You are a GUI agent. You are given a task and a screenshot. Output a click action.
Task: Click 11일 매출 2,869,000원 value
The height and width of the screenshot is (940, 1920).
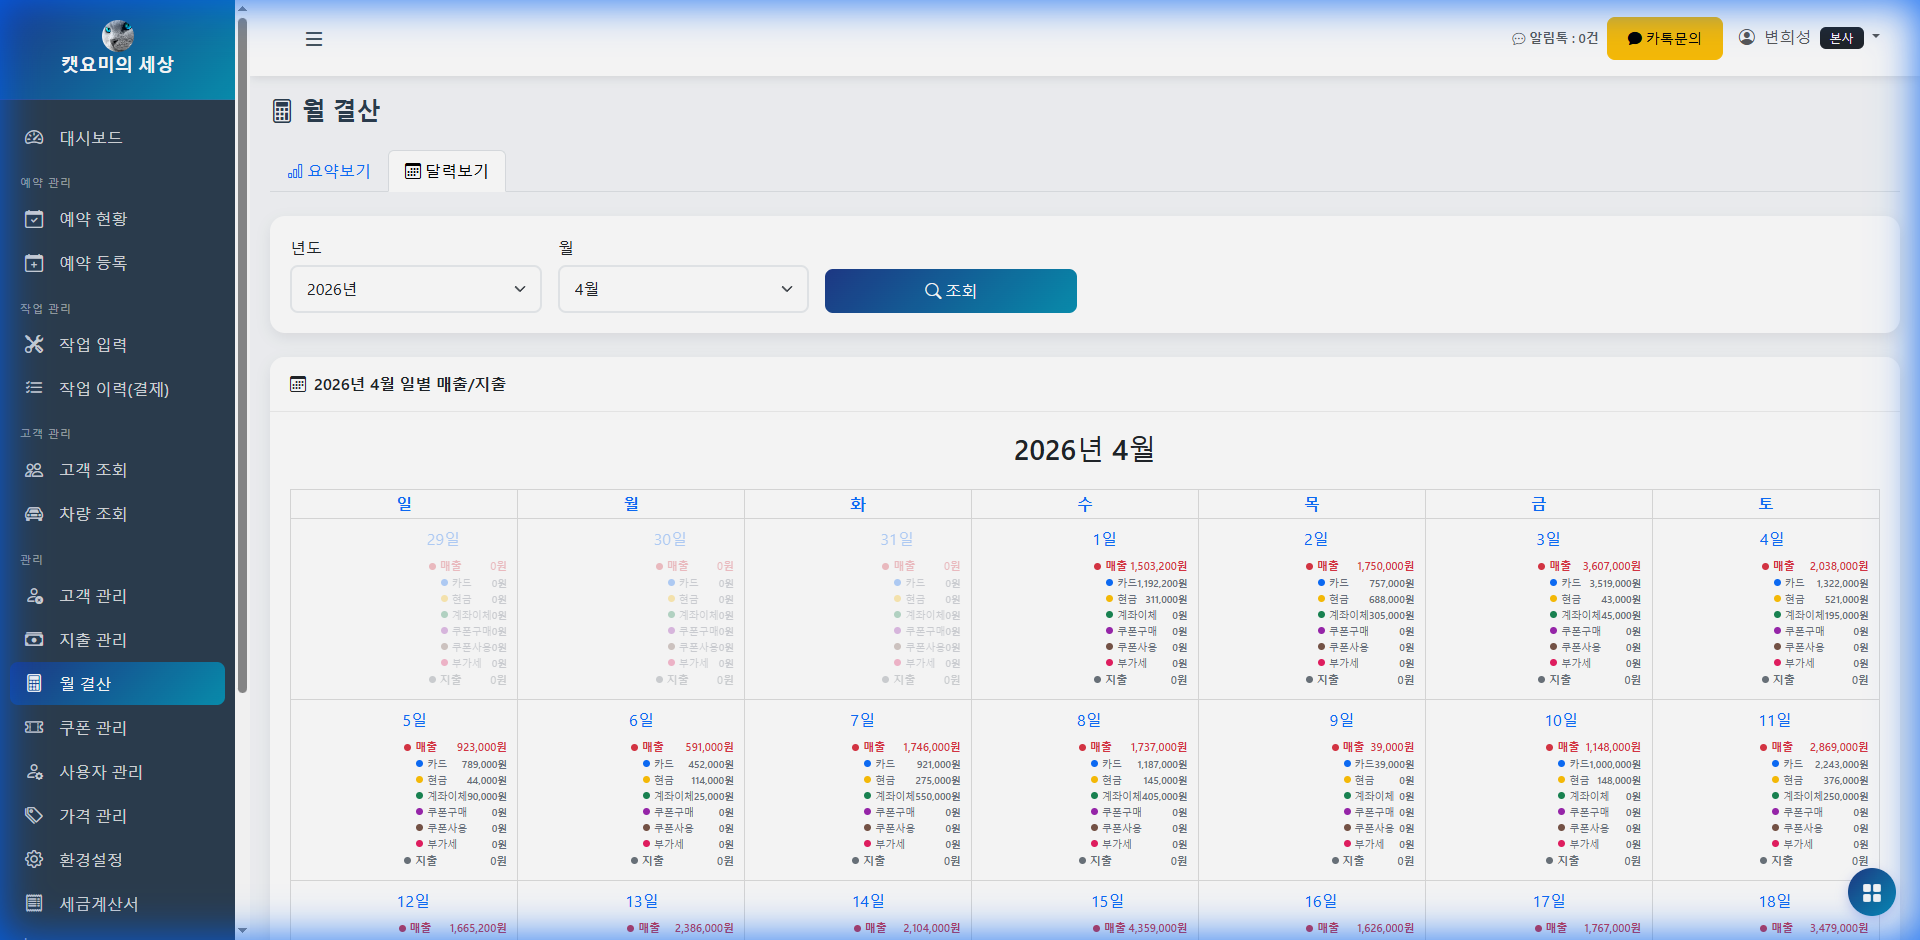1838,747
